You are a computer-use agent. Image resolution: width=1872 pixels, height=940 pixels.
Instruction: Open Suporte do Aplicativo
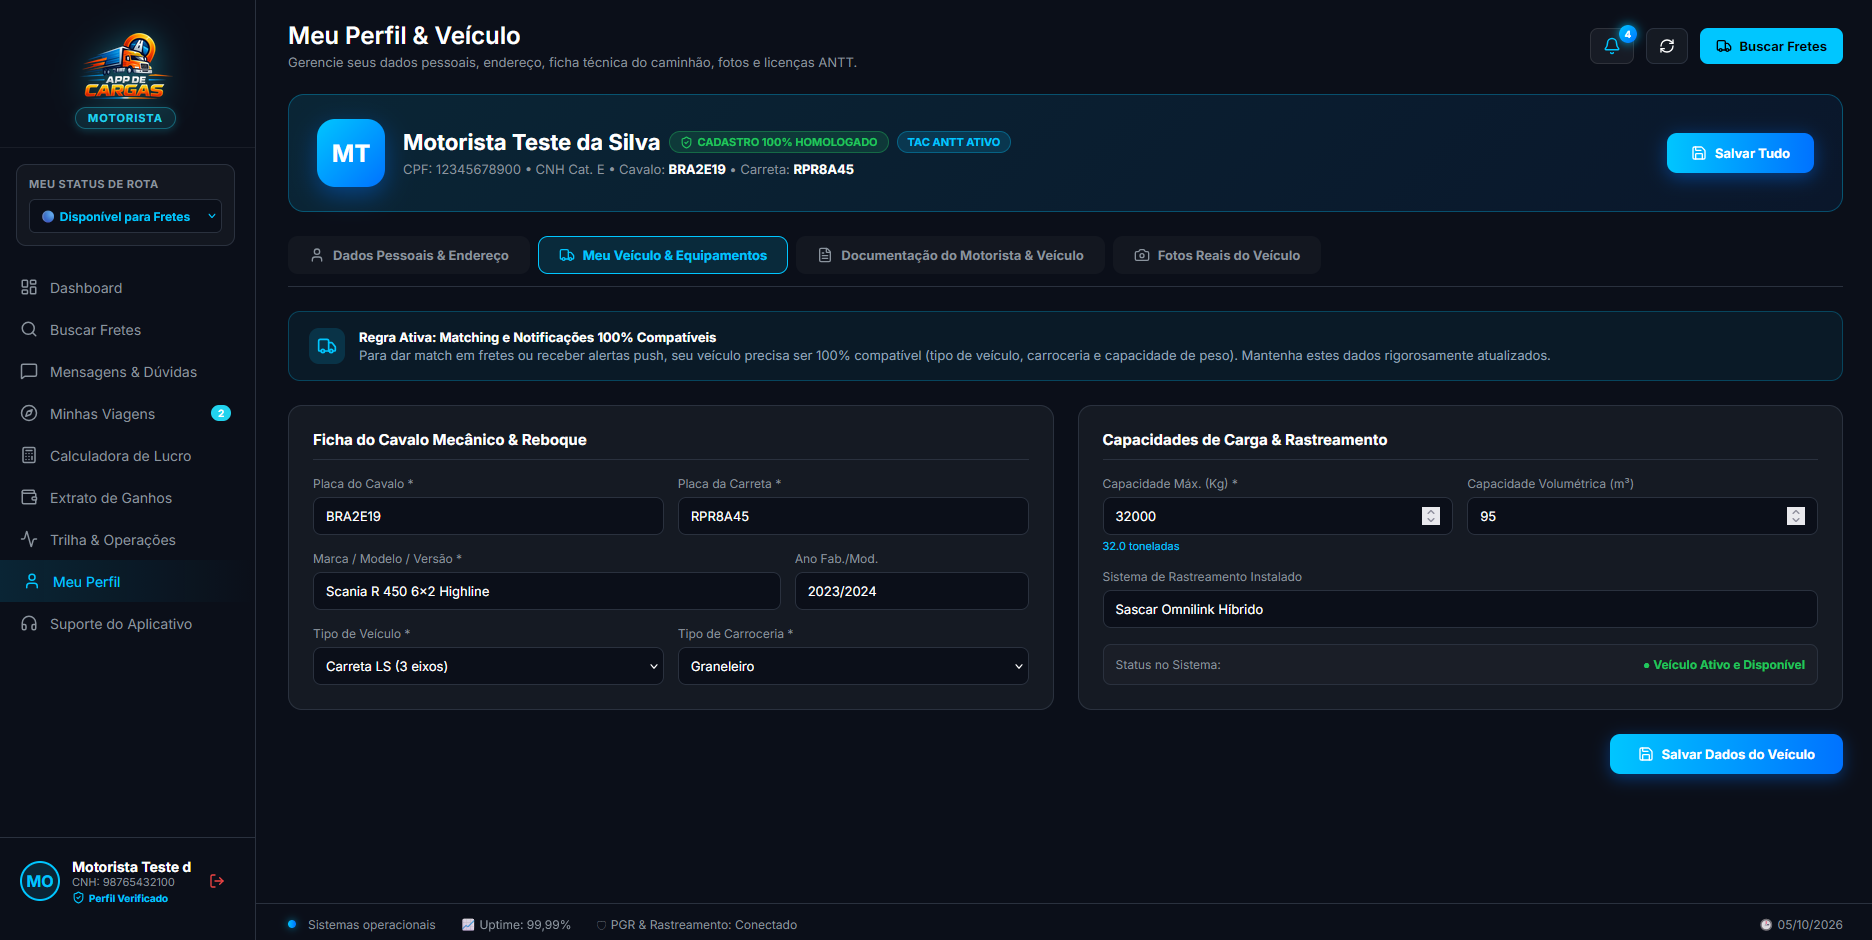point(127,624)
